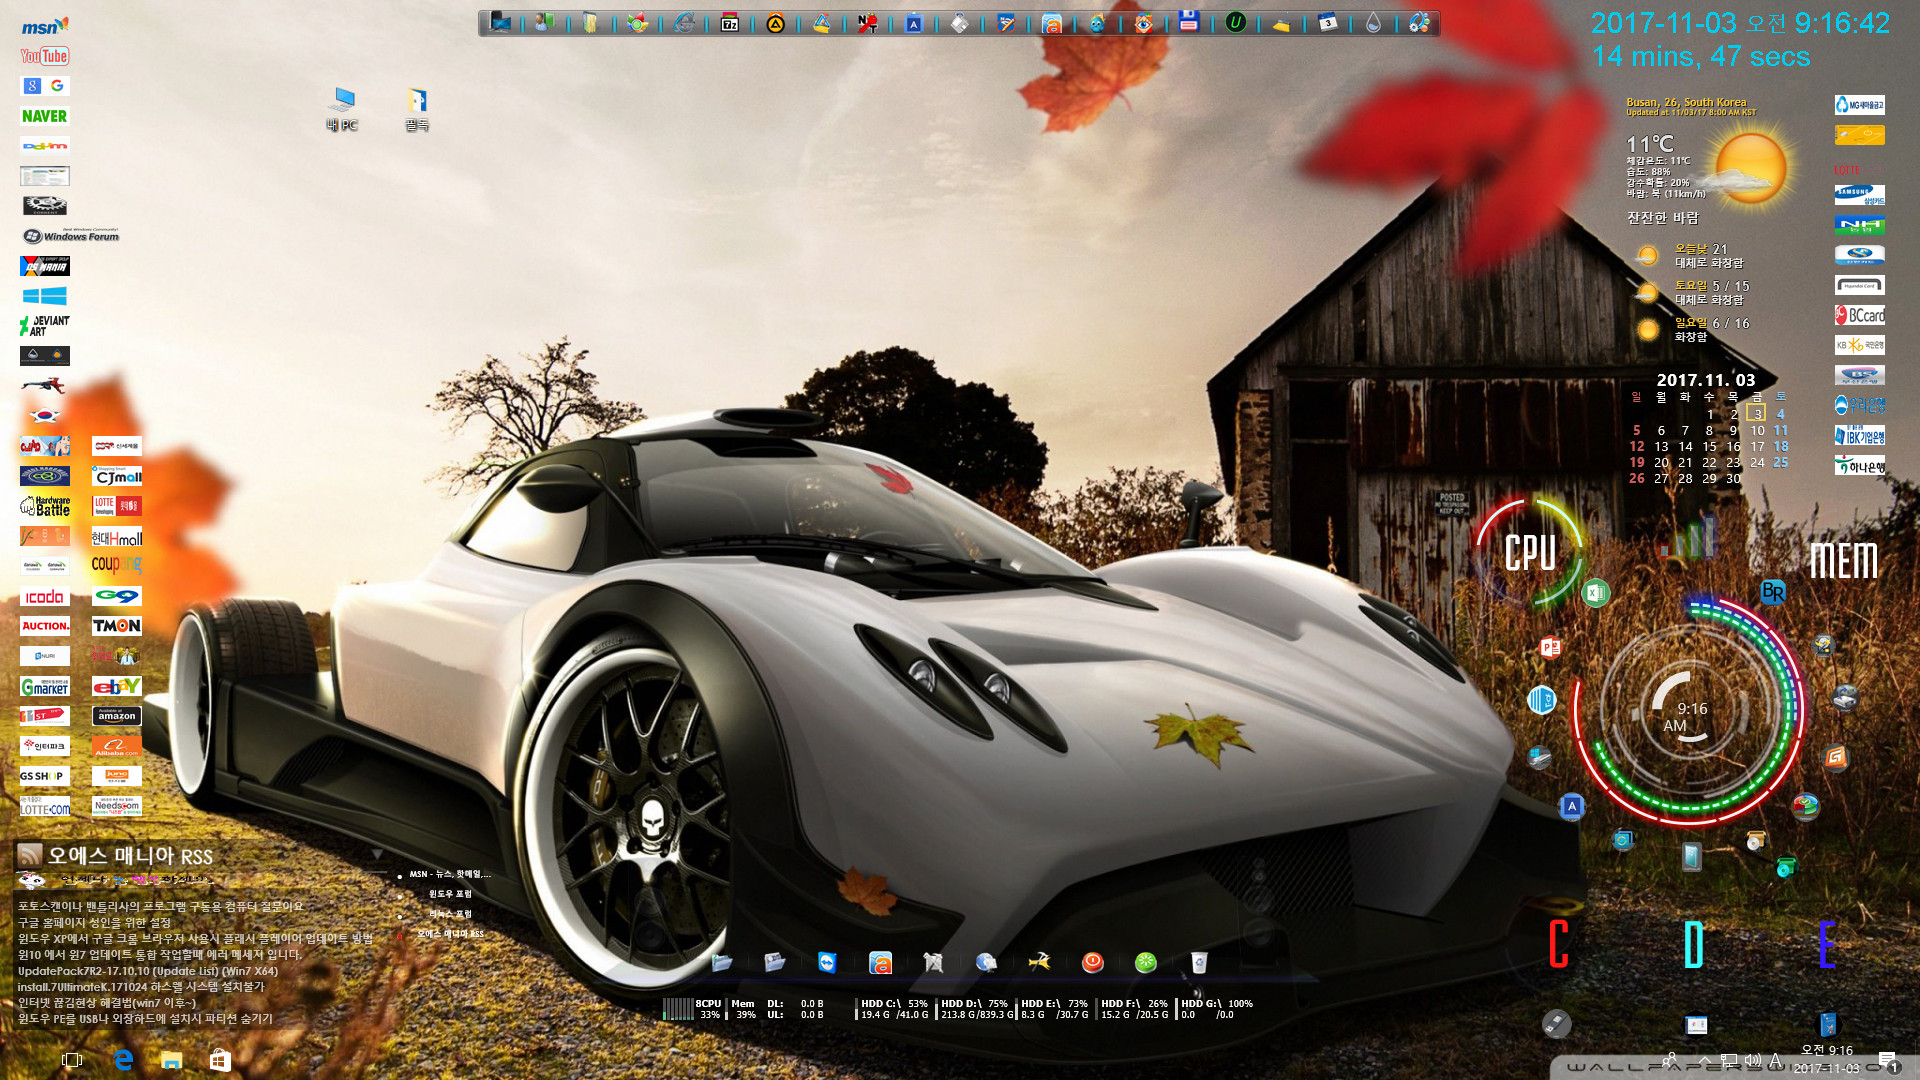Launch the green U uninstaller icon in the top dock
1920x1080 pixels.
pos(1236,23)
